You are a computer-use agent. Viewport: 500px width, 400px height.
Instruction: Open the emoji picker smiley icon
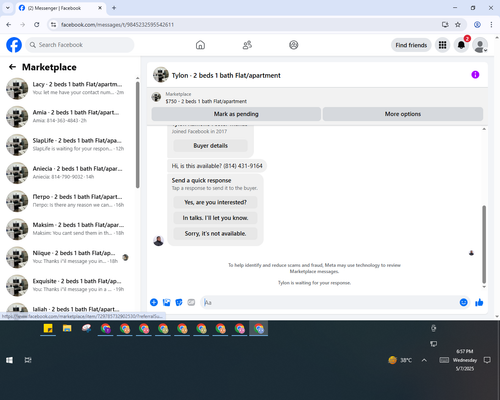pos(463,302)
